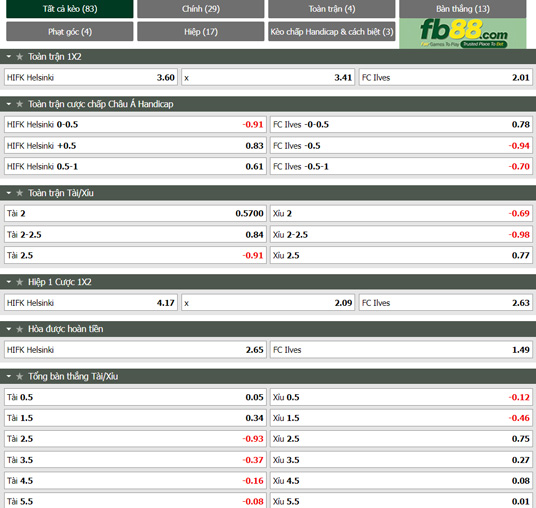Collapse the Toàn trận 1X2 section arrow
The height and width of the screenshot is (508, 536).
pyautogui.click(x=9, y=56)
